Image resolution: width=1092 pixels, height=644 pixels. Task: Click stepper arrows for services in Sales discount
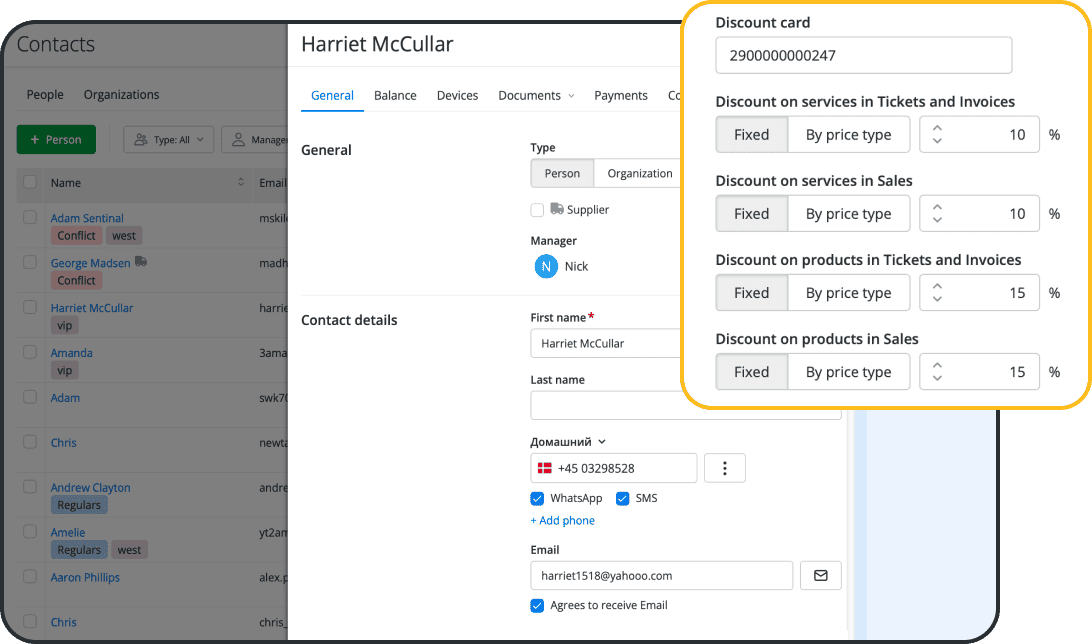pos(937,214)
